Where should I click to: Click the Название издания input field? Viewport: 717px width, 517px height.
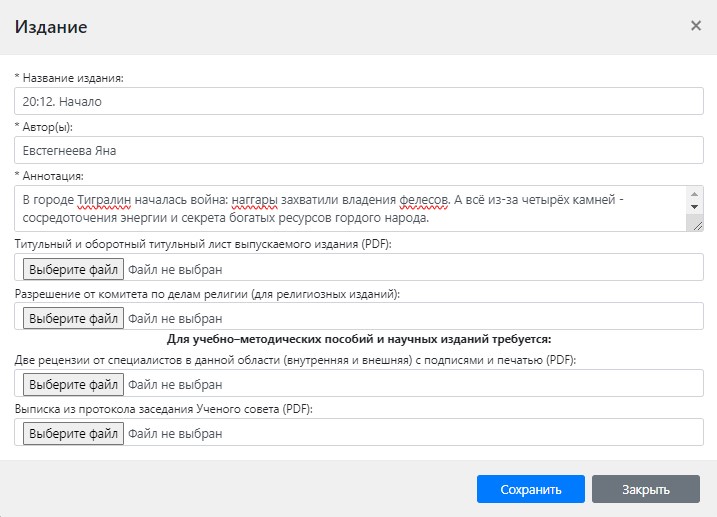359,101
